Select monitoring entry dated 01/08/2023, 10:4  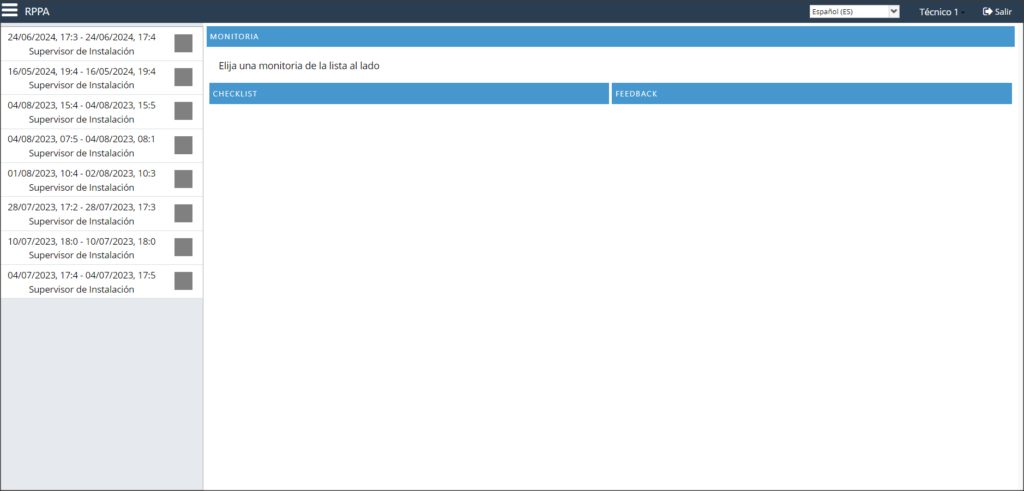(x=101, y=180)
